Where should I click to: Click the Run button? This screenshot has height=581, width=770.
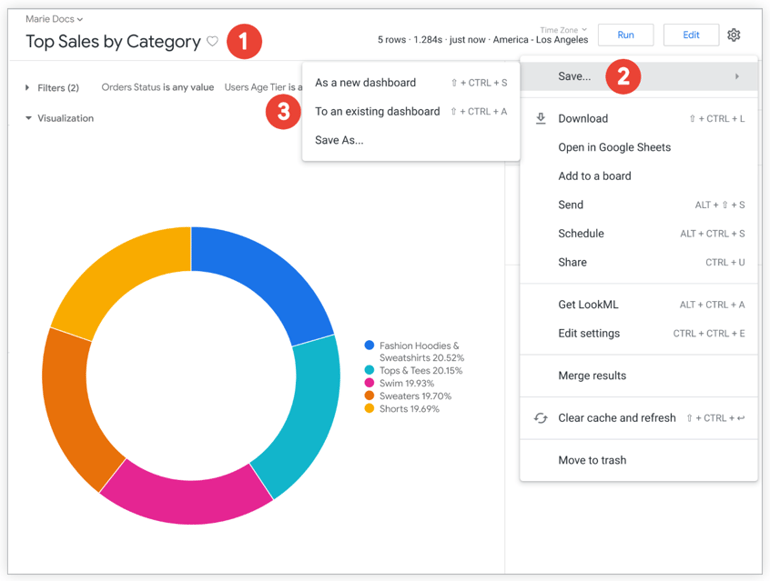coord(626,35)
